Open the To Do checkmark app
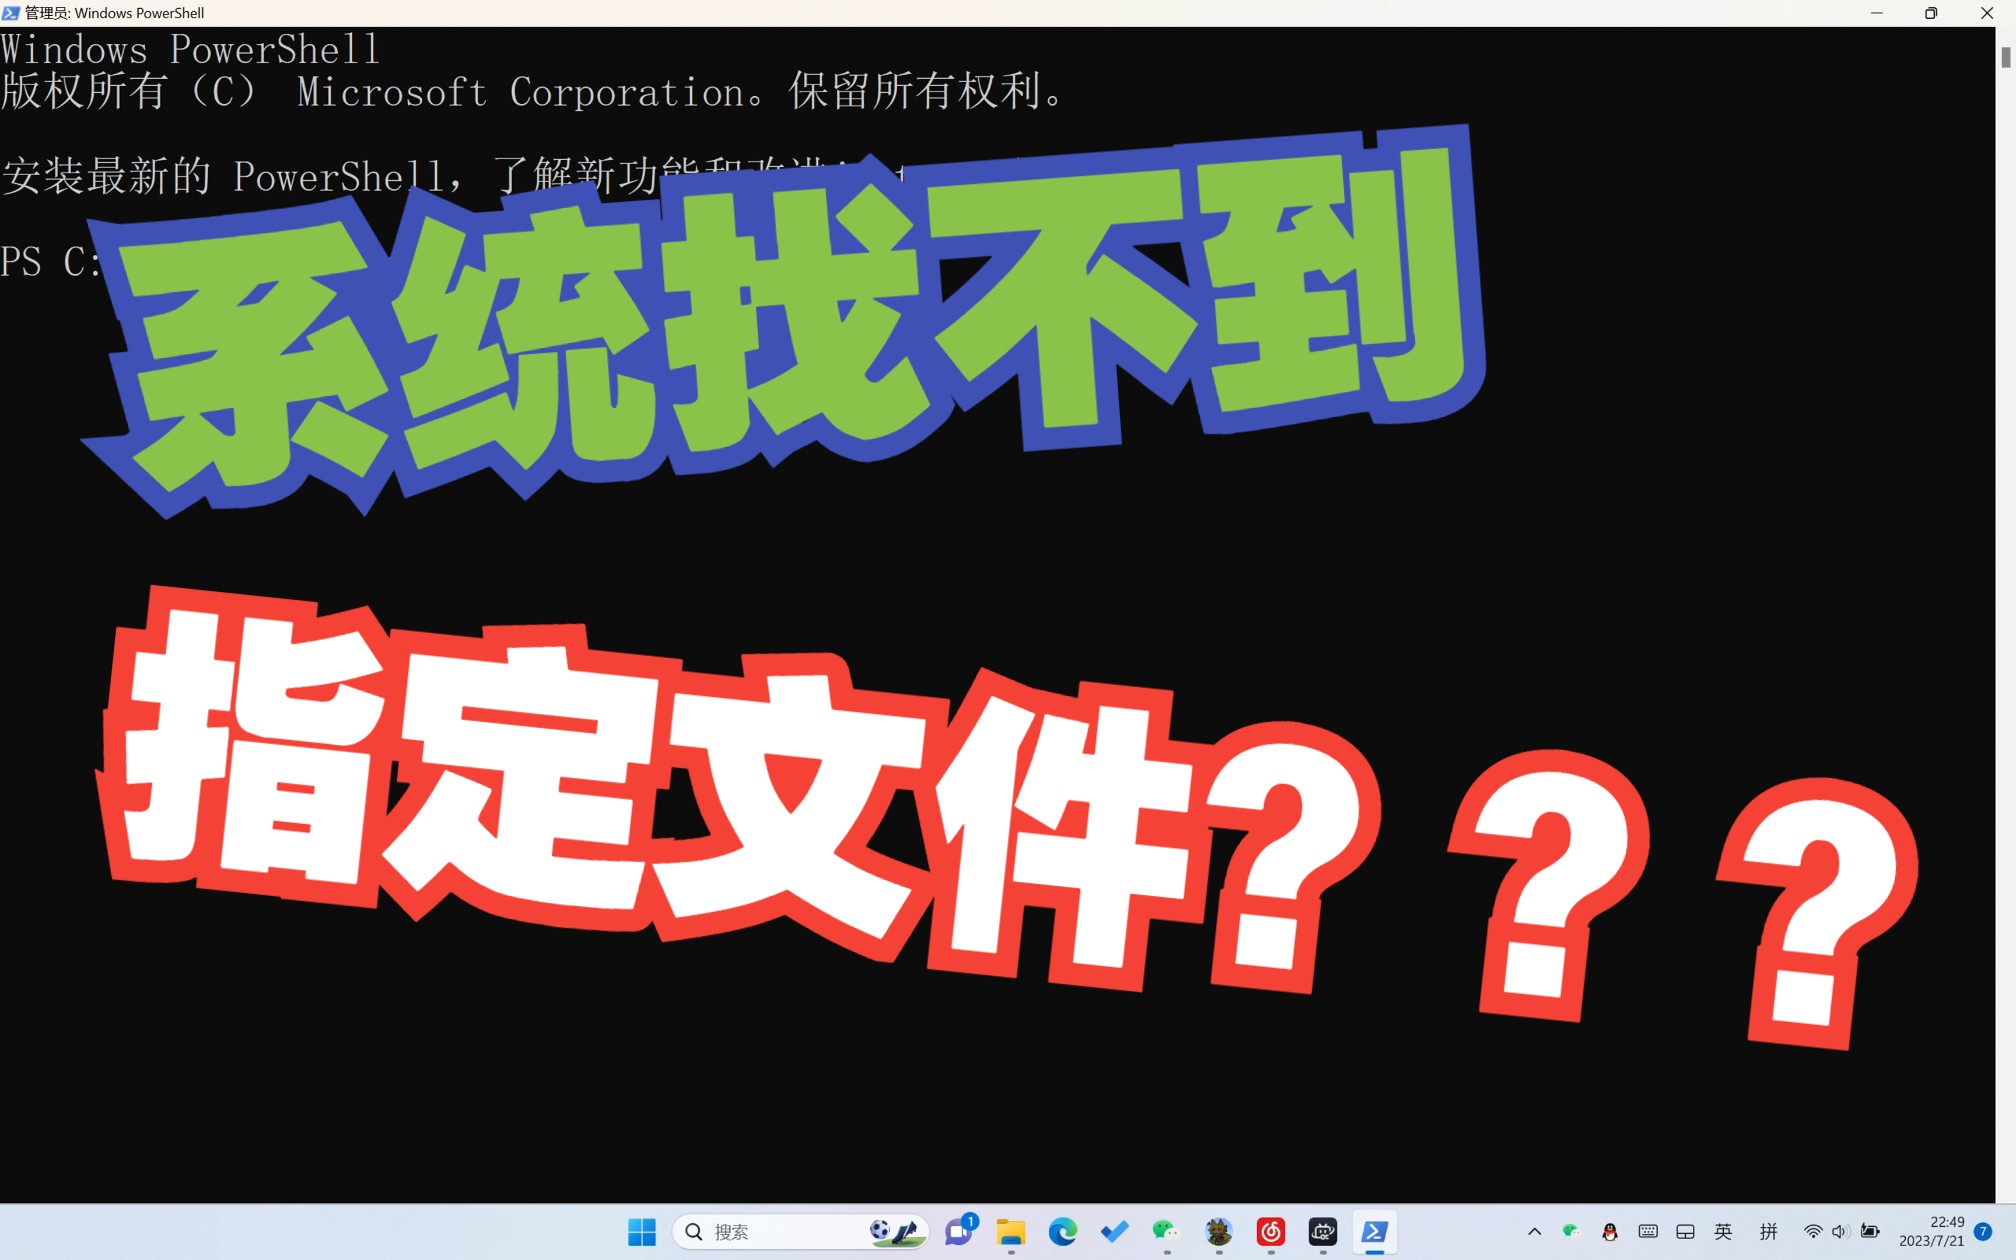 click(x=1115, y=1232)
